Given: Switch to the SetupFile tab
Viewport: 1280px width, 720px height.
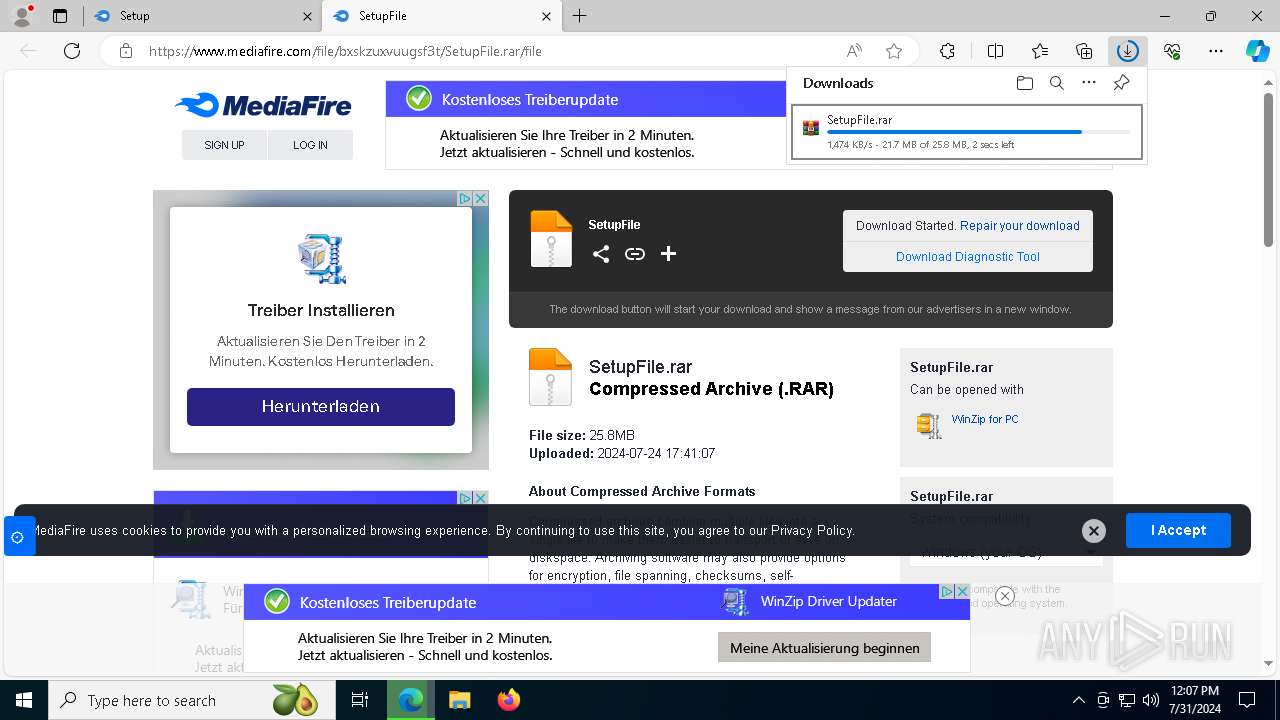Looking at the screenshot, I should click(x=440, y=16).
